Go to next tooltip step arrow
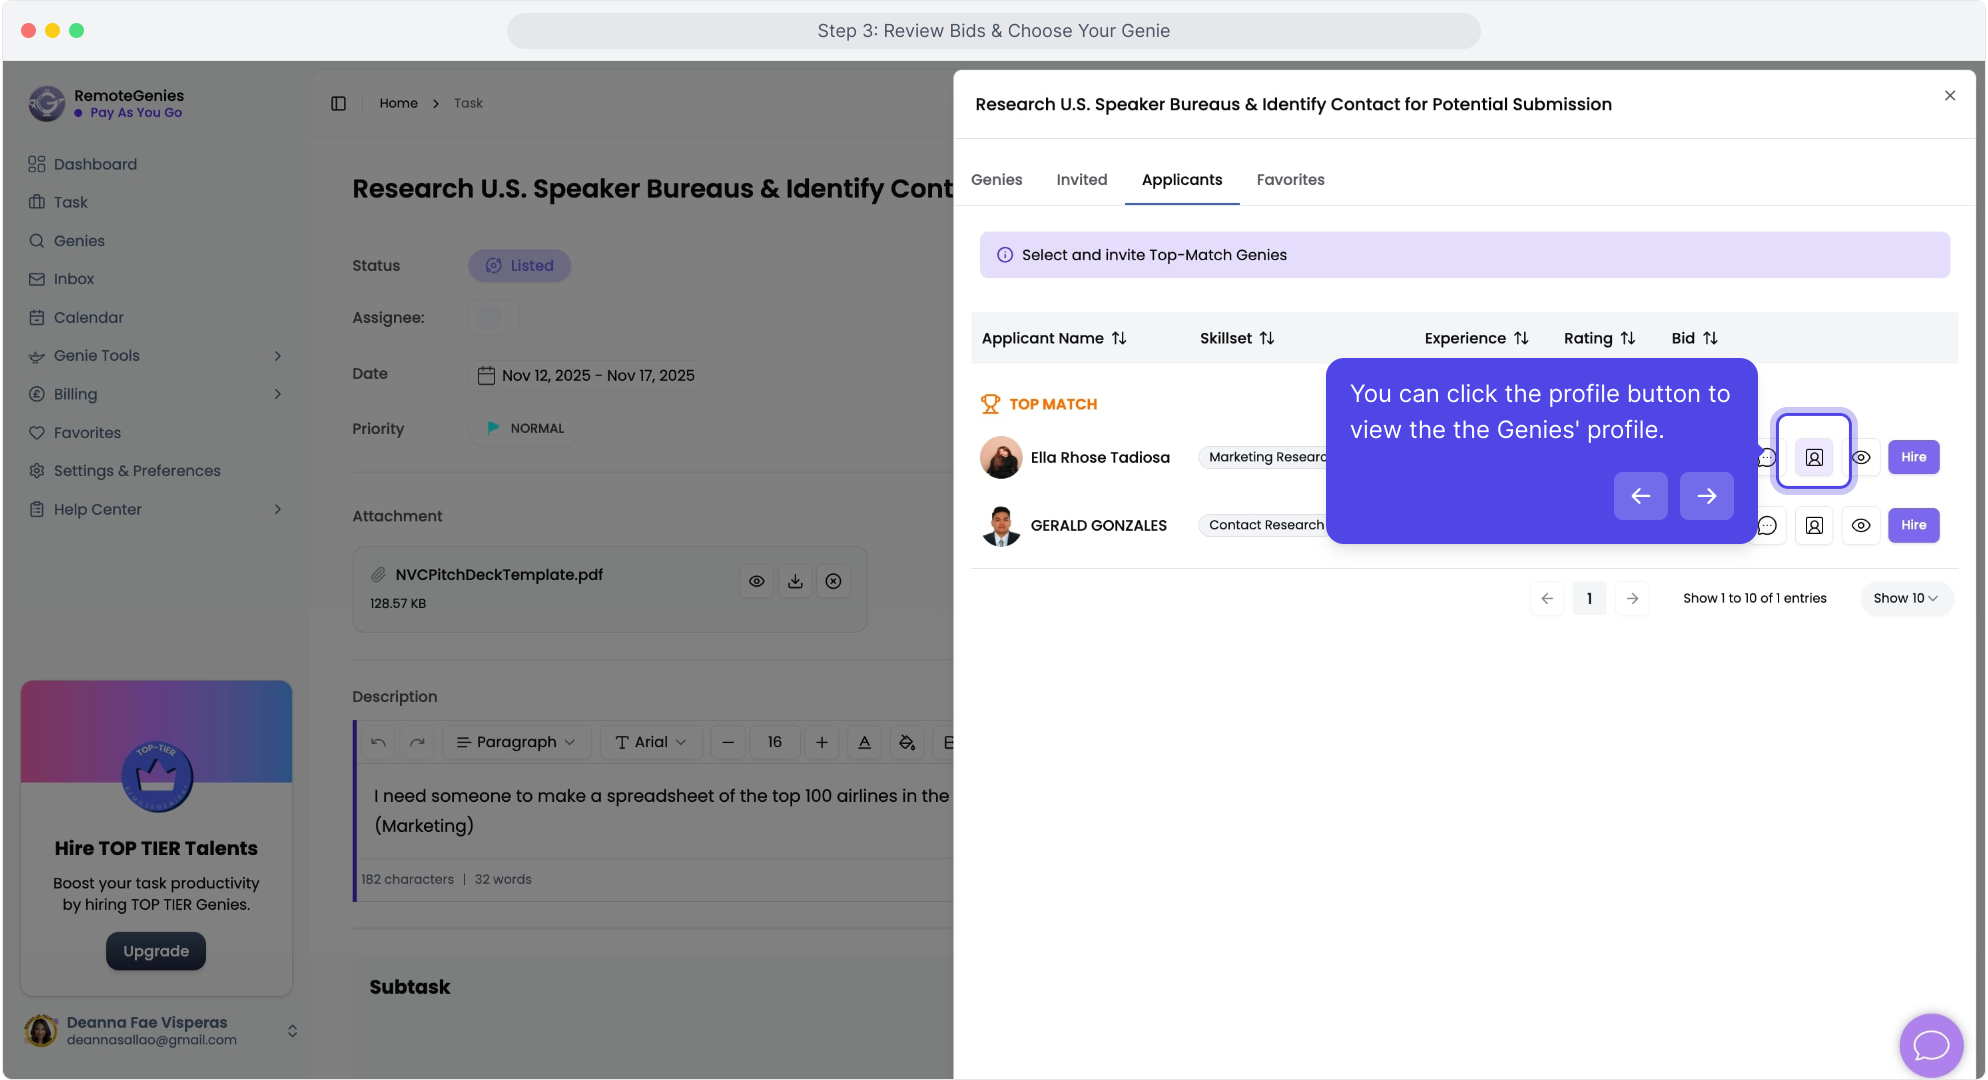 tap(1706, 496)
